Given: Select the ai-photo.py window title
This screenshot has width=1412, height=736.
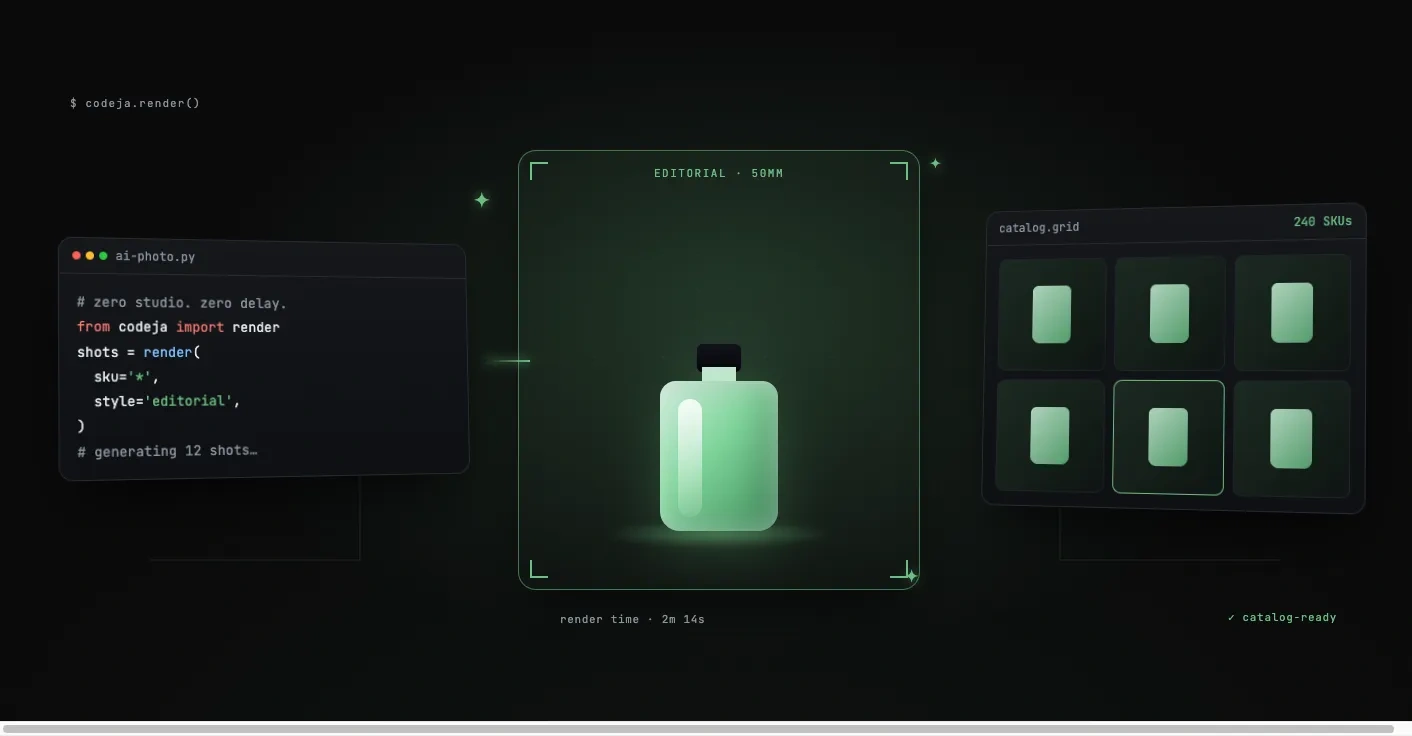Looking at the screenshot, I should (155, 257).
